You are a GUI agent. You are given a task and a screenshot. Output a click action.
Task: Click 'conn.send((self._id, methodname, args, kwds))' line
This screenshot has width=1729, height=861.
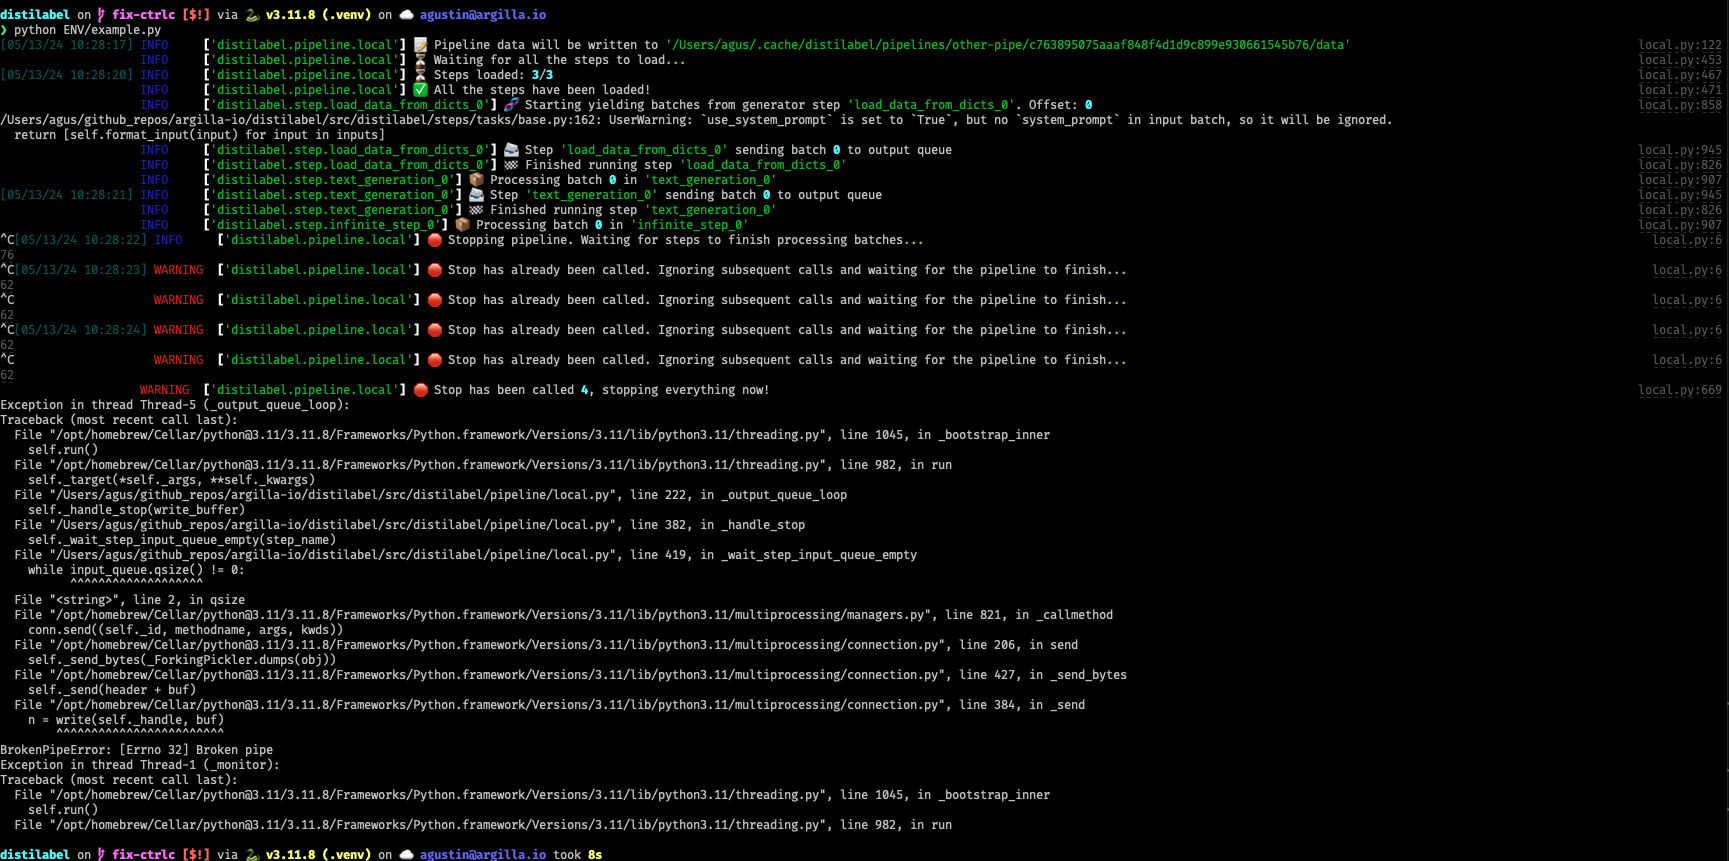[185, 630]
